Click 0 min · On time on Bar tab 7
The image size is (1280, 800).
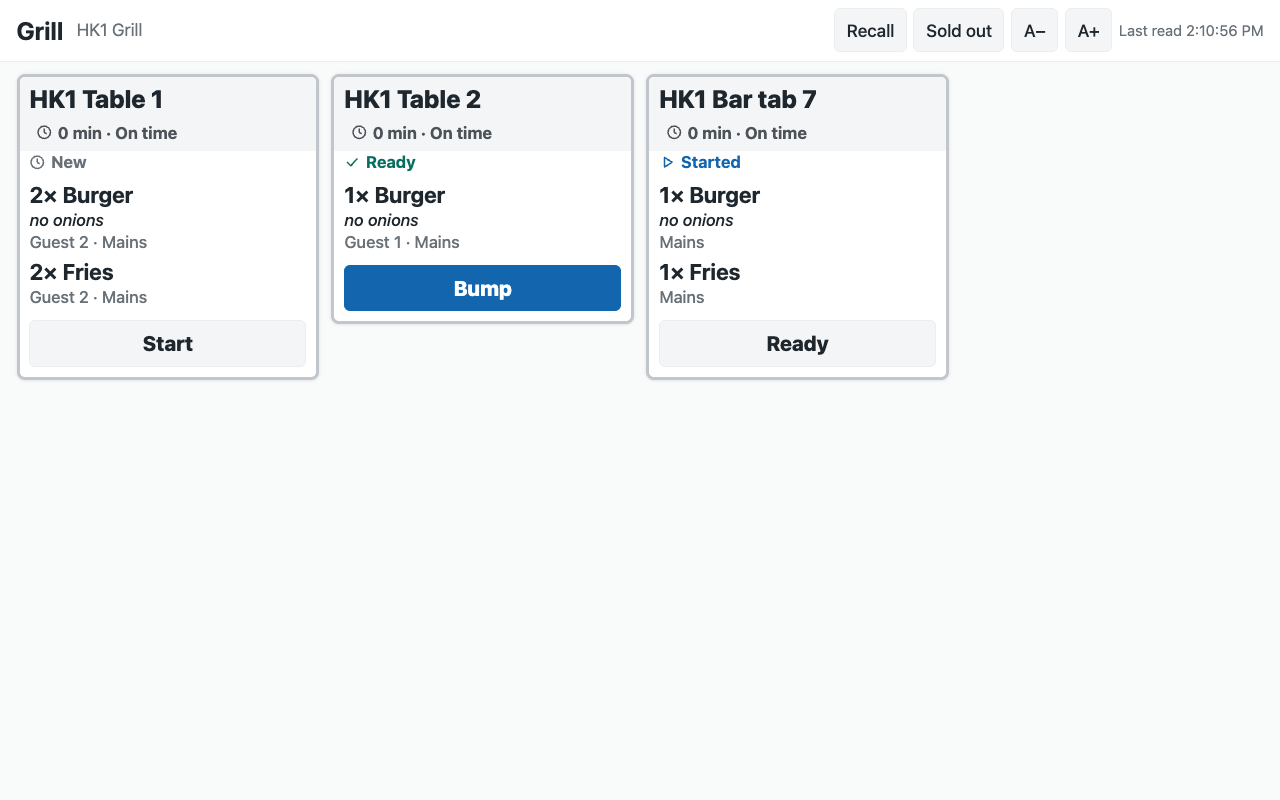[x=747, y=133]
